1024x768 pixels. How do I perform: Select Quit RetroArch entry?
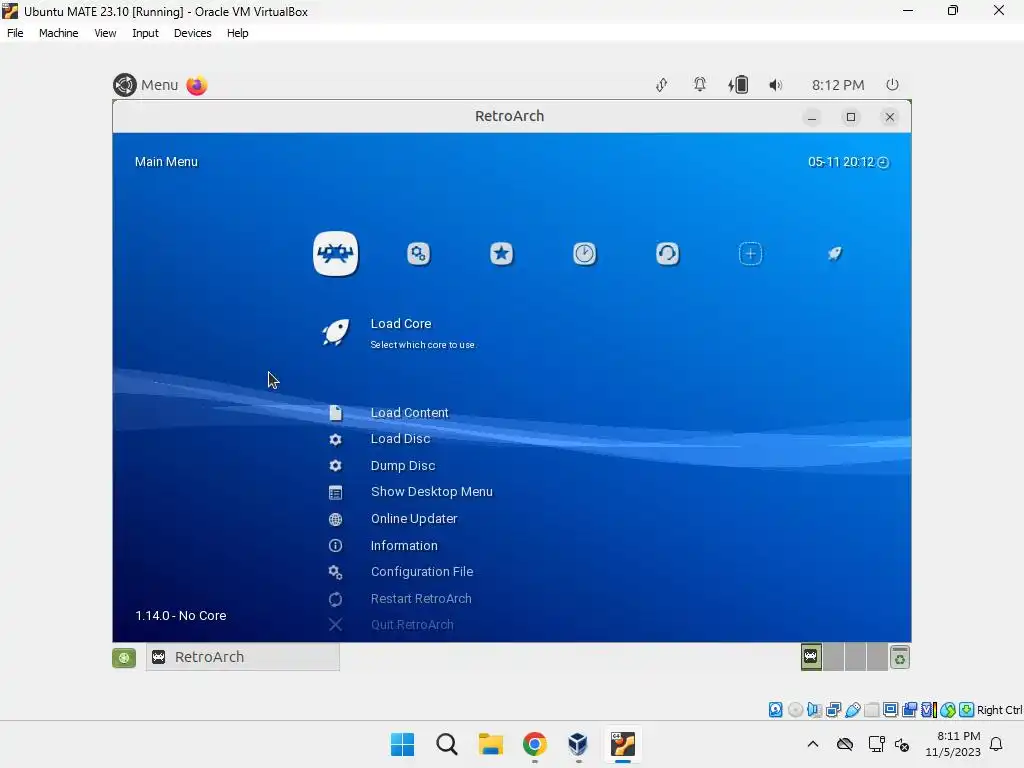412,625
